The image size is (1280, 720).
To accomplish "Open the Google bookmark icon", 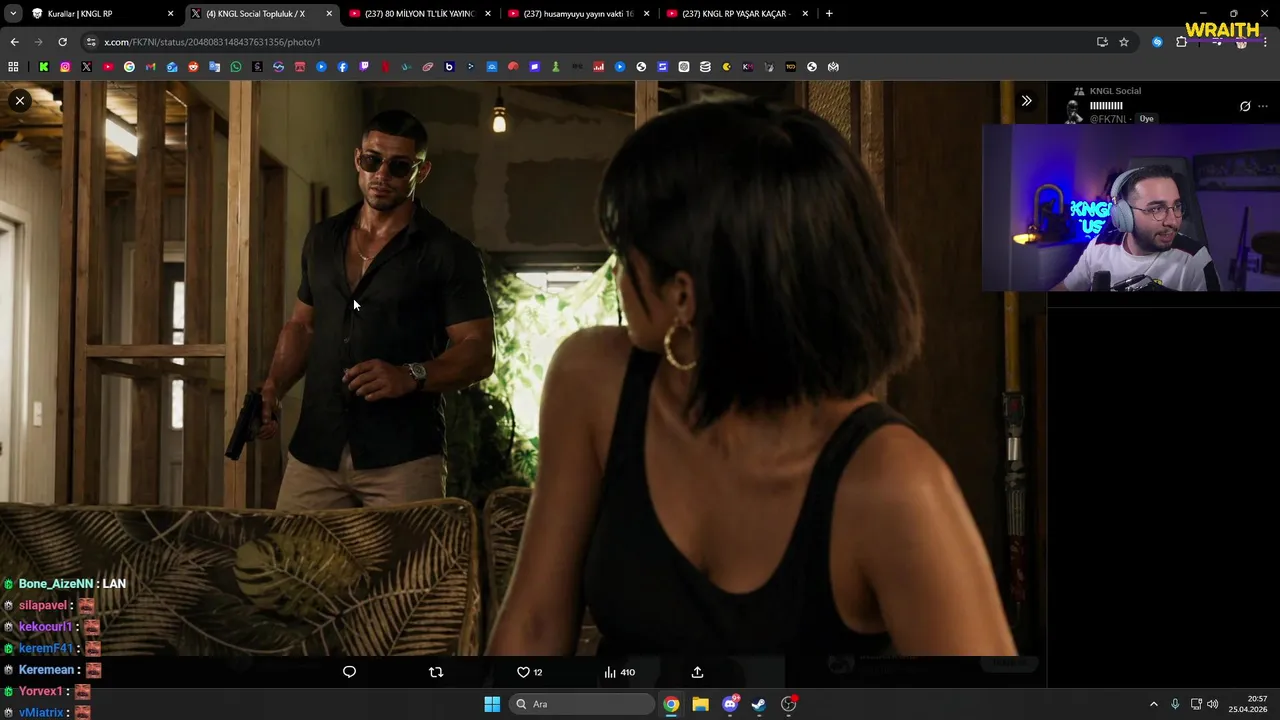I will 129,67.
